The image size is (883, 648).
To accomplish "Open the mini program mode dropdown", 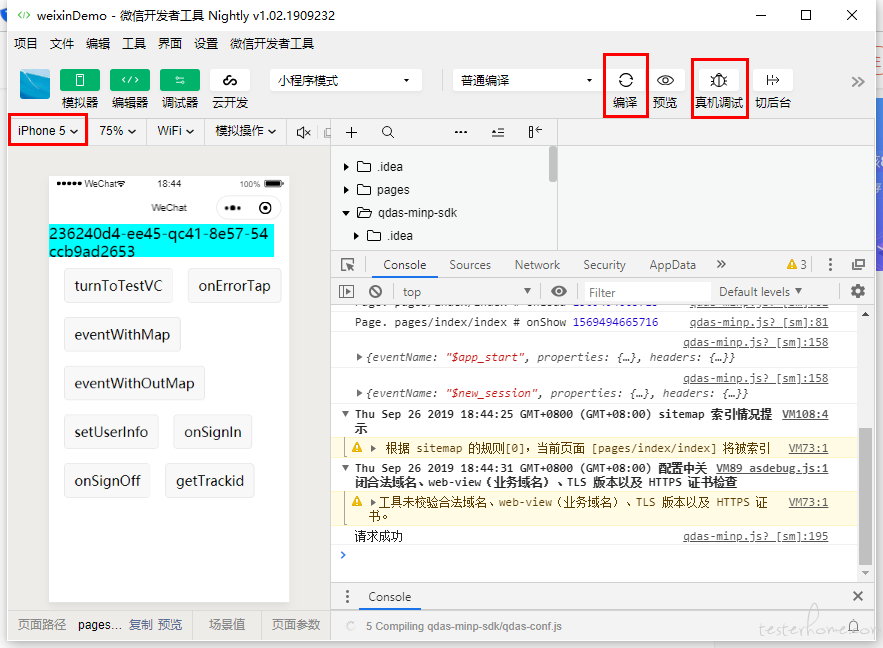I will tap(345, 81).
